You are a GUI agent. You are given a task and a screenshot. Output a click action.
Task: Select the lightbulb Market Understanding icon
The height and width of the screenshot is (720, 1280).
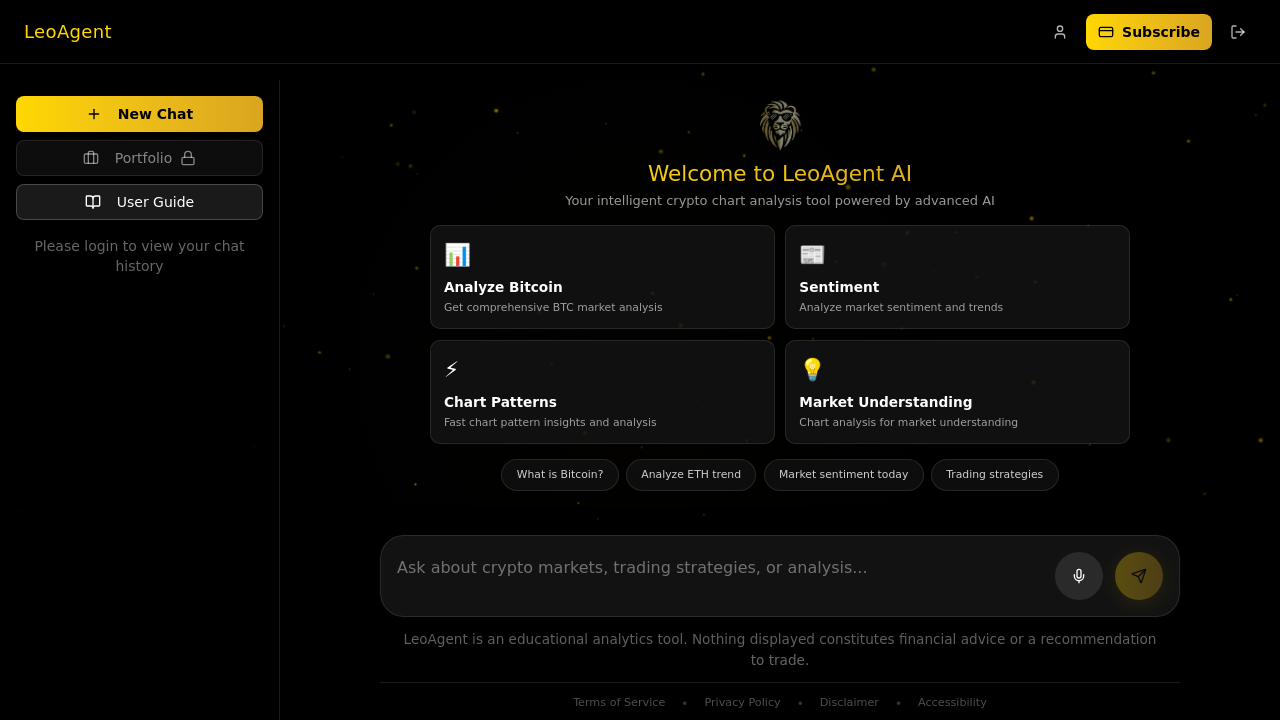point(812,369)
